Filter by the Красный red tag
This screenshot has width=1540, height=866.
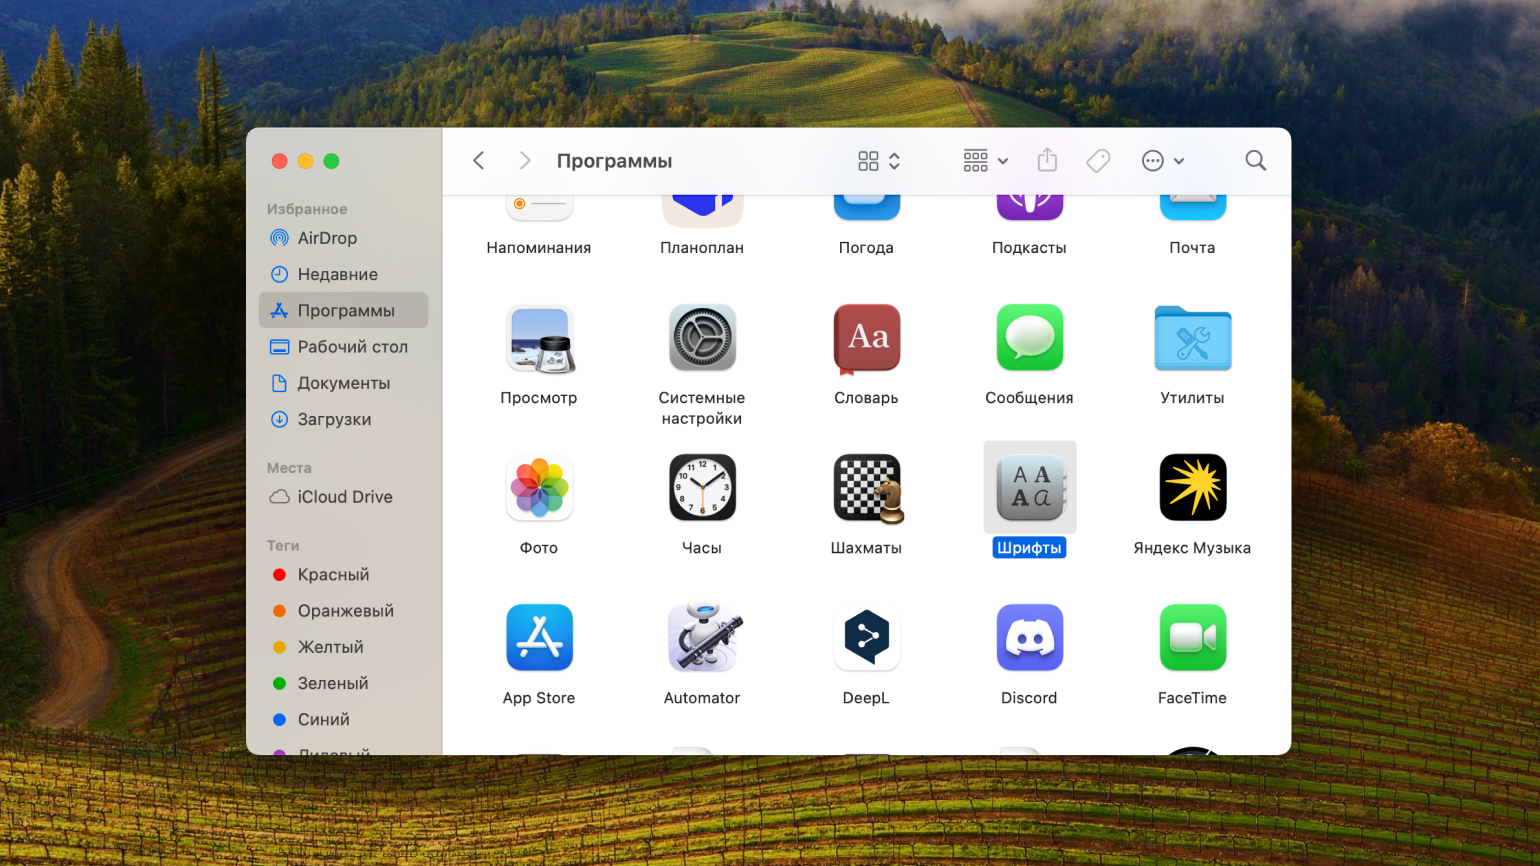[333, 575]
